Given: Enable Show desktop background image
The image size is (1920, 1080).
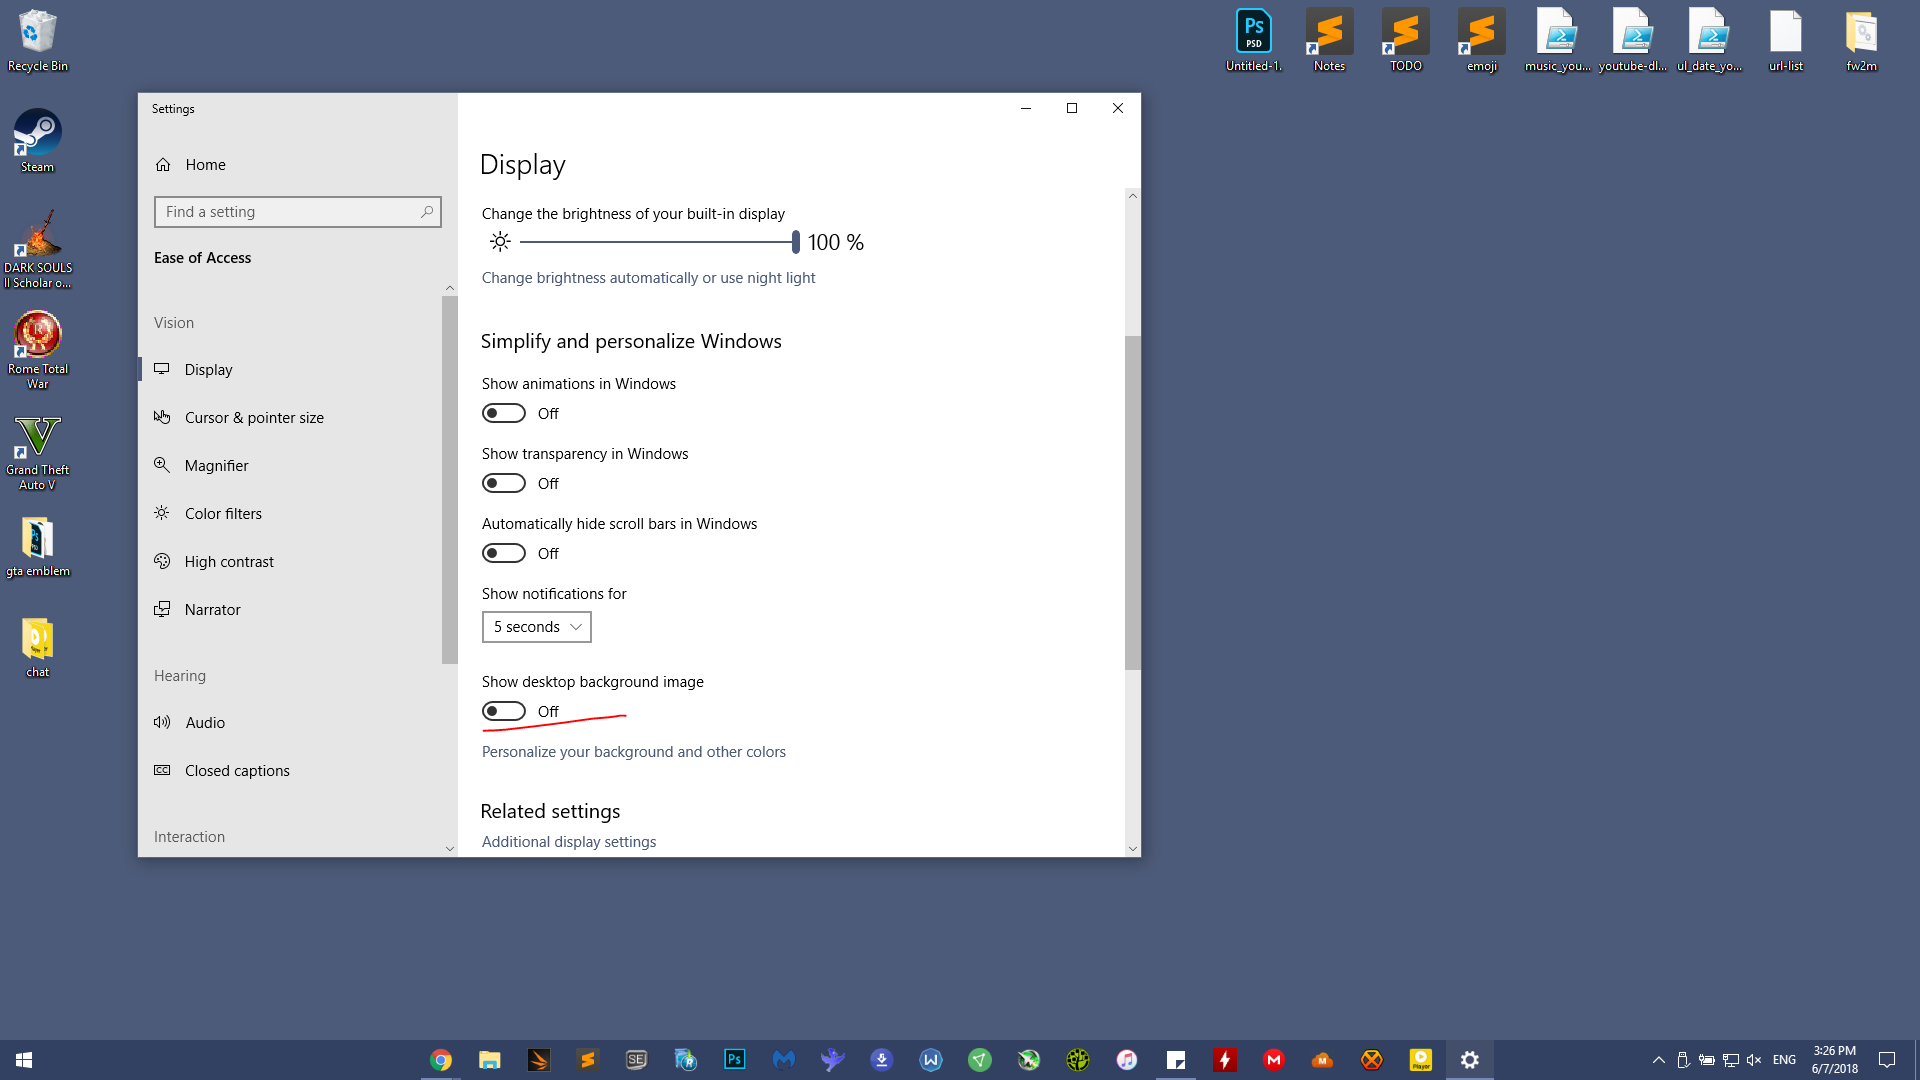Looking at the screenshot, I should [504, 711].
